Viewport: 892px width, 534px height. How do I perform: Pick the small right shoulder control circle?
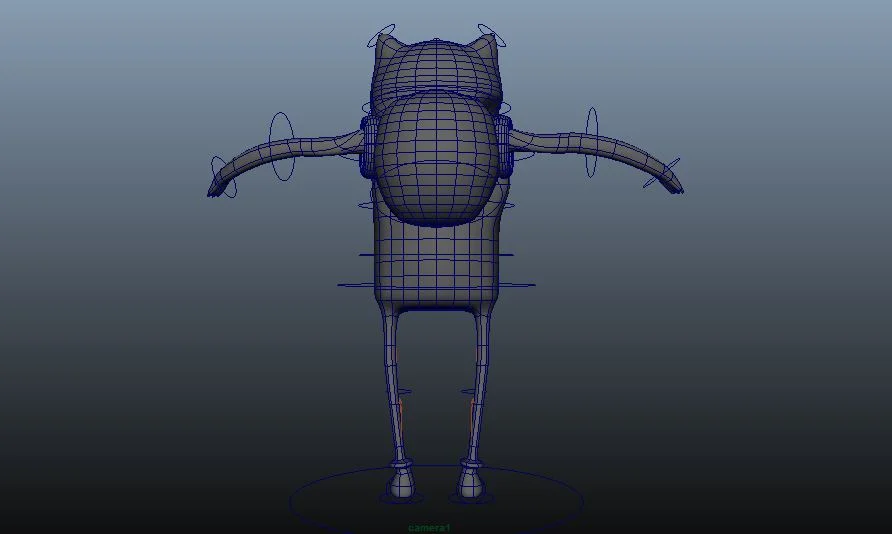[x=505, y=107]
